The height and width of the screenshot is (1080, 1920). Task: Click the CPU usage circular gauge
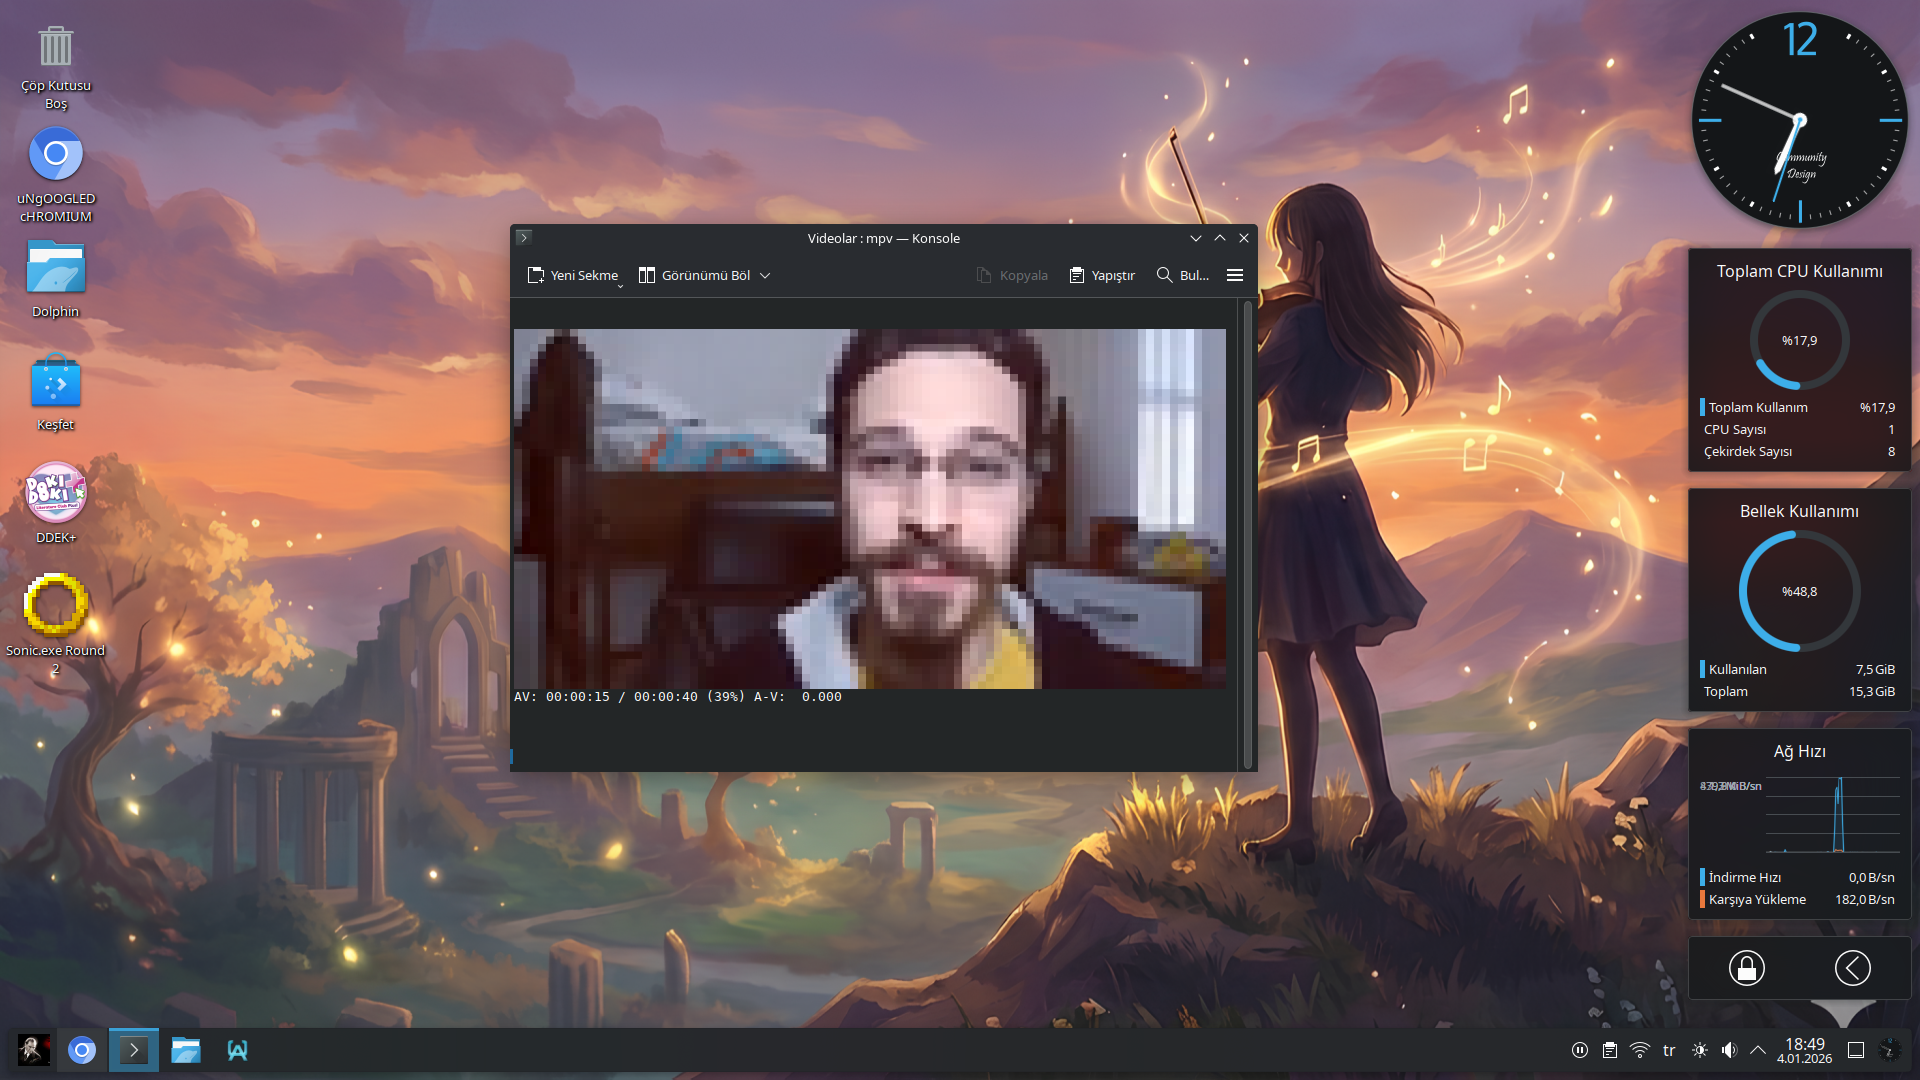click(1799, 340)
